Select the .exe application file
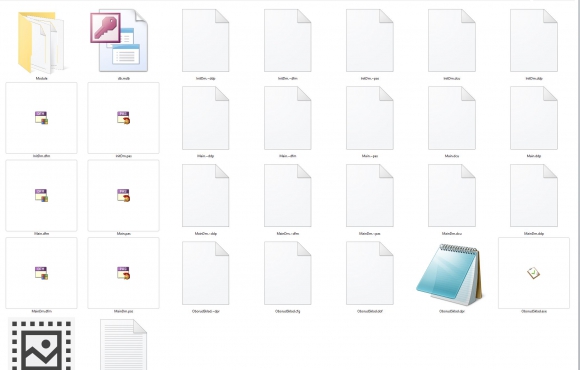Image resolution: width=580 pixels, height=370 pixels. coord(534,273)
